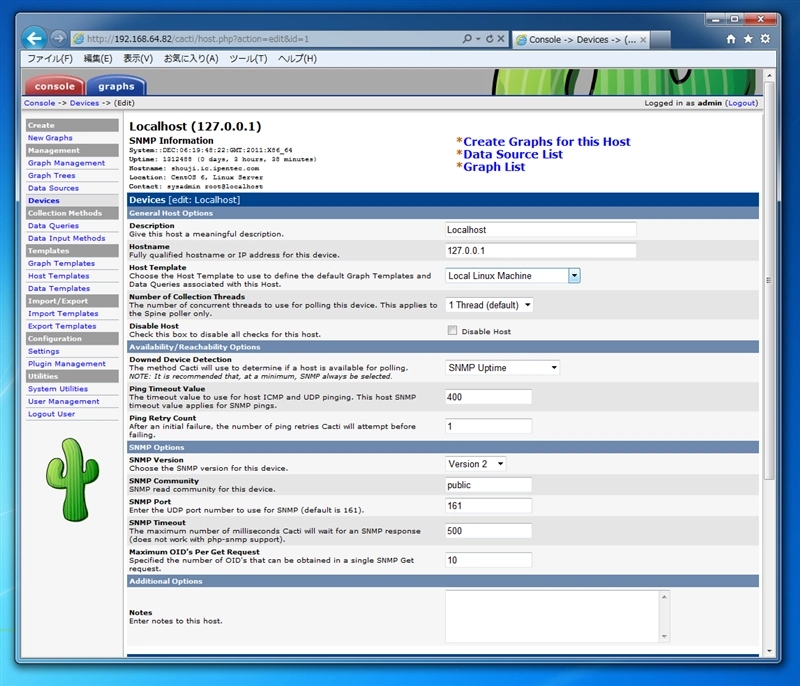This screenshot has height=686, width=800.
Task: Click Create Graphs for this Host link
Action: pos(546,142)
